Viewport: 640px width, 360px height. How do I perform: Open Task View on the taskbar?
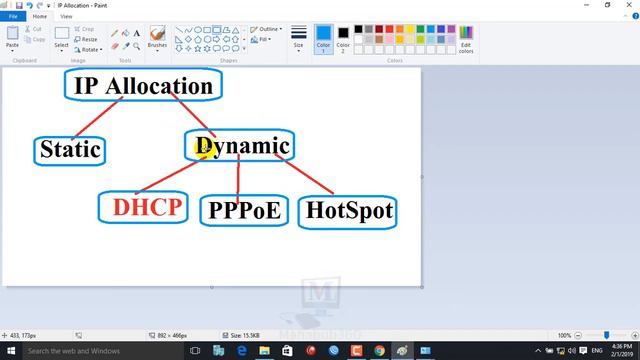pyautogui.click(x=195, y=351)
